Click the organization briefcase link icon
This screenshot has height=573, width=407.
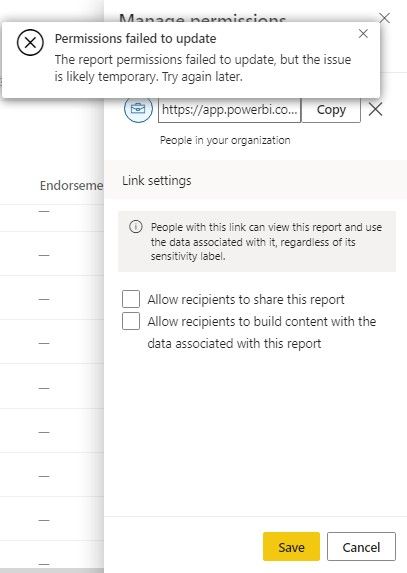click(x=138, y=109)
